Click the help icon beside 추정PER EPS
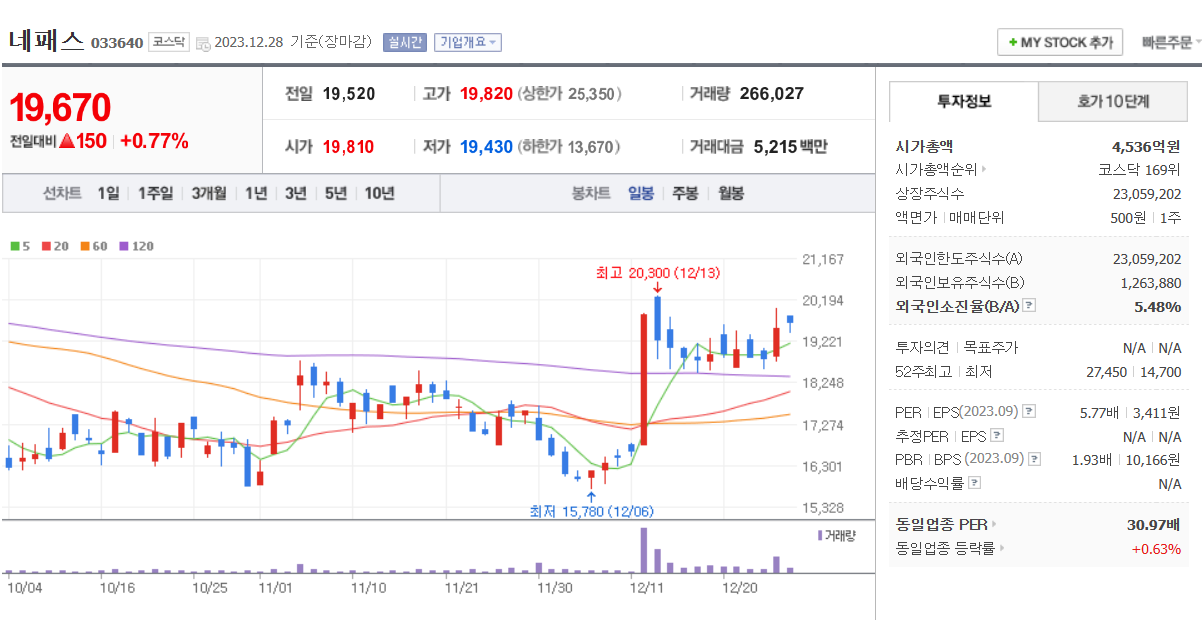1204x620 pixels. click(996, 436)
